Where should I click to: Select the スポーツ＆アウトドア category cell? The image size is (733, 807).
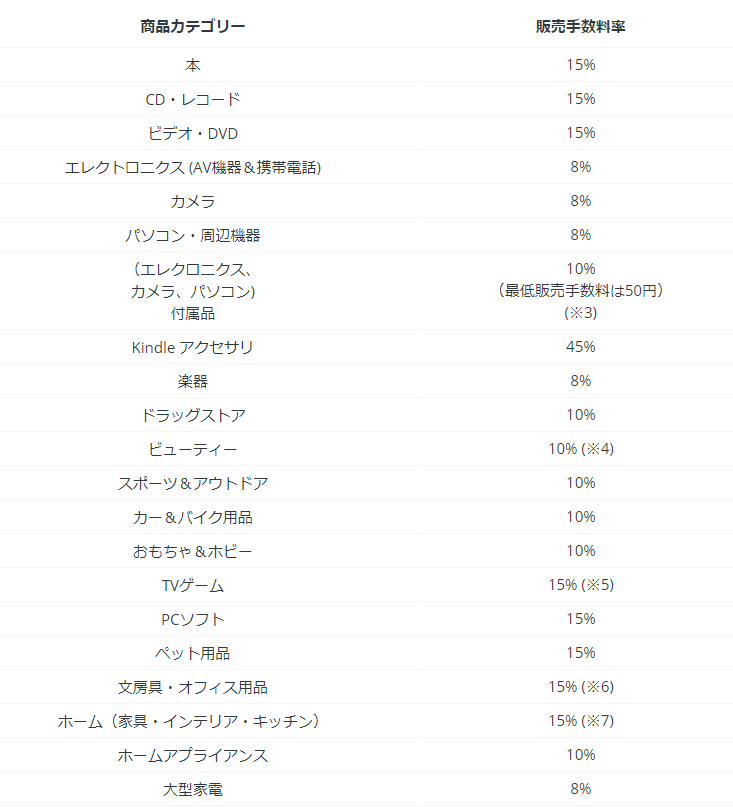(193, 483)
